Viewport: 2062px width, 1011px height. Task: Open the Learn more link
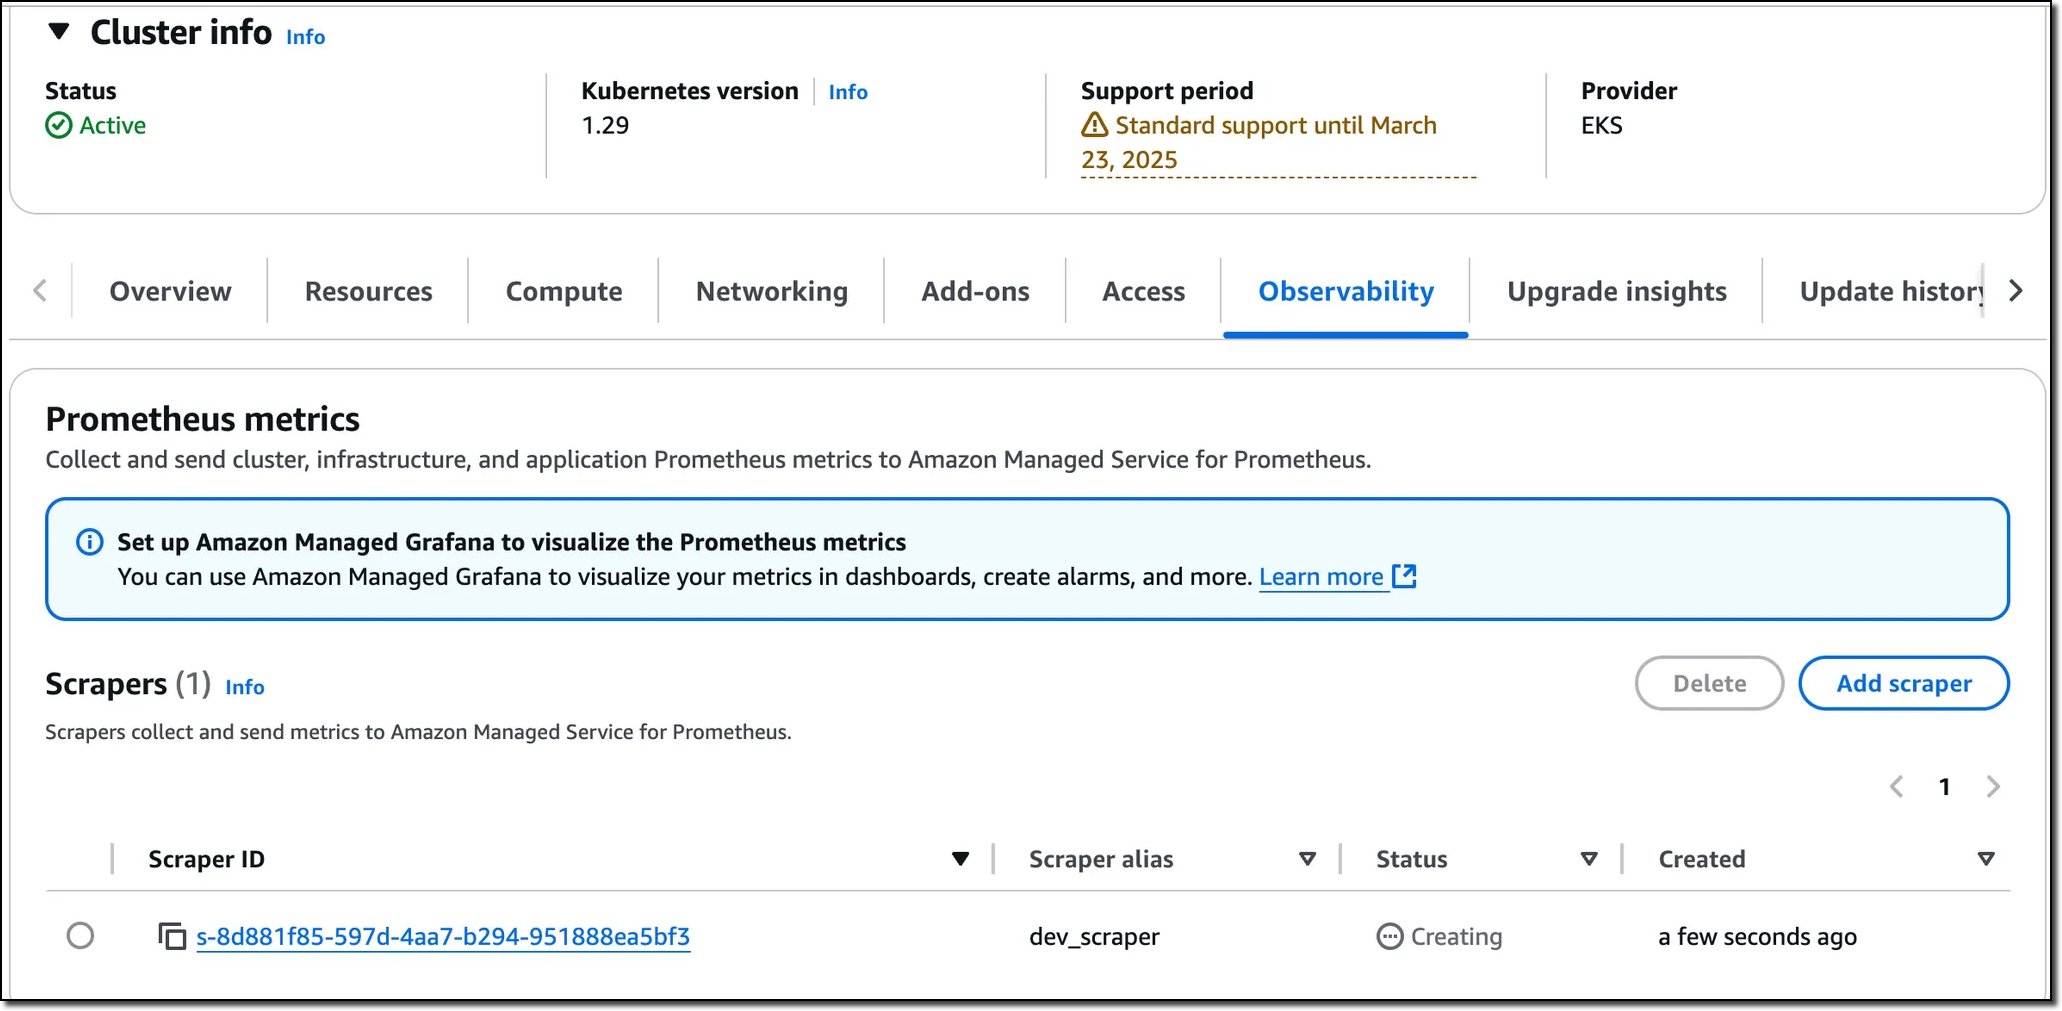(x=1321, y=576)
